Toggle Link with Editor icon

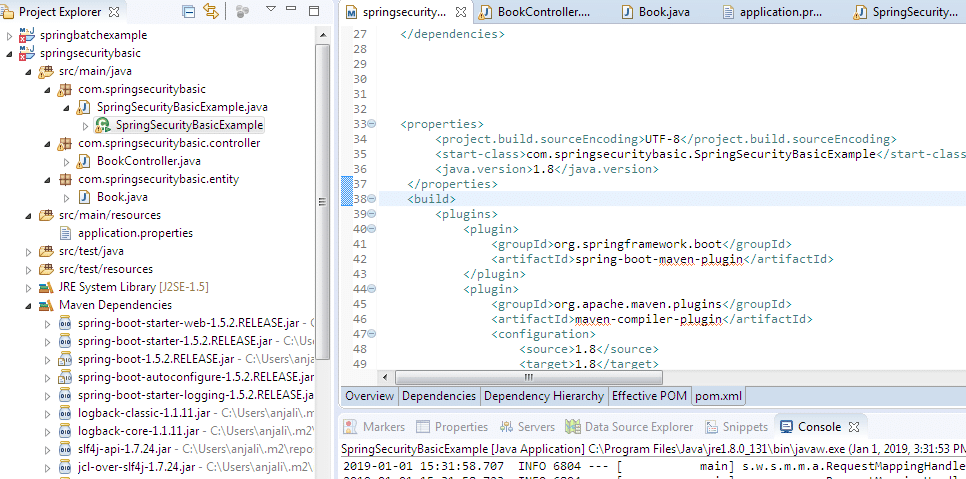click(x=210, y=12)
